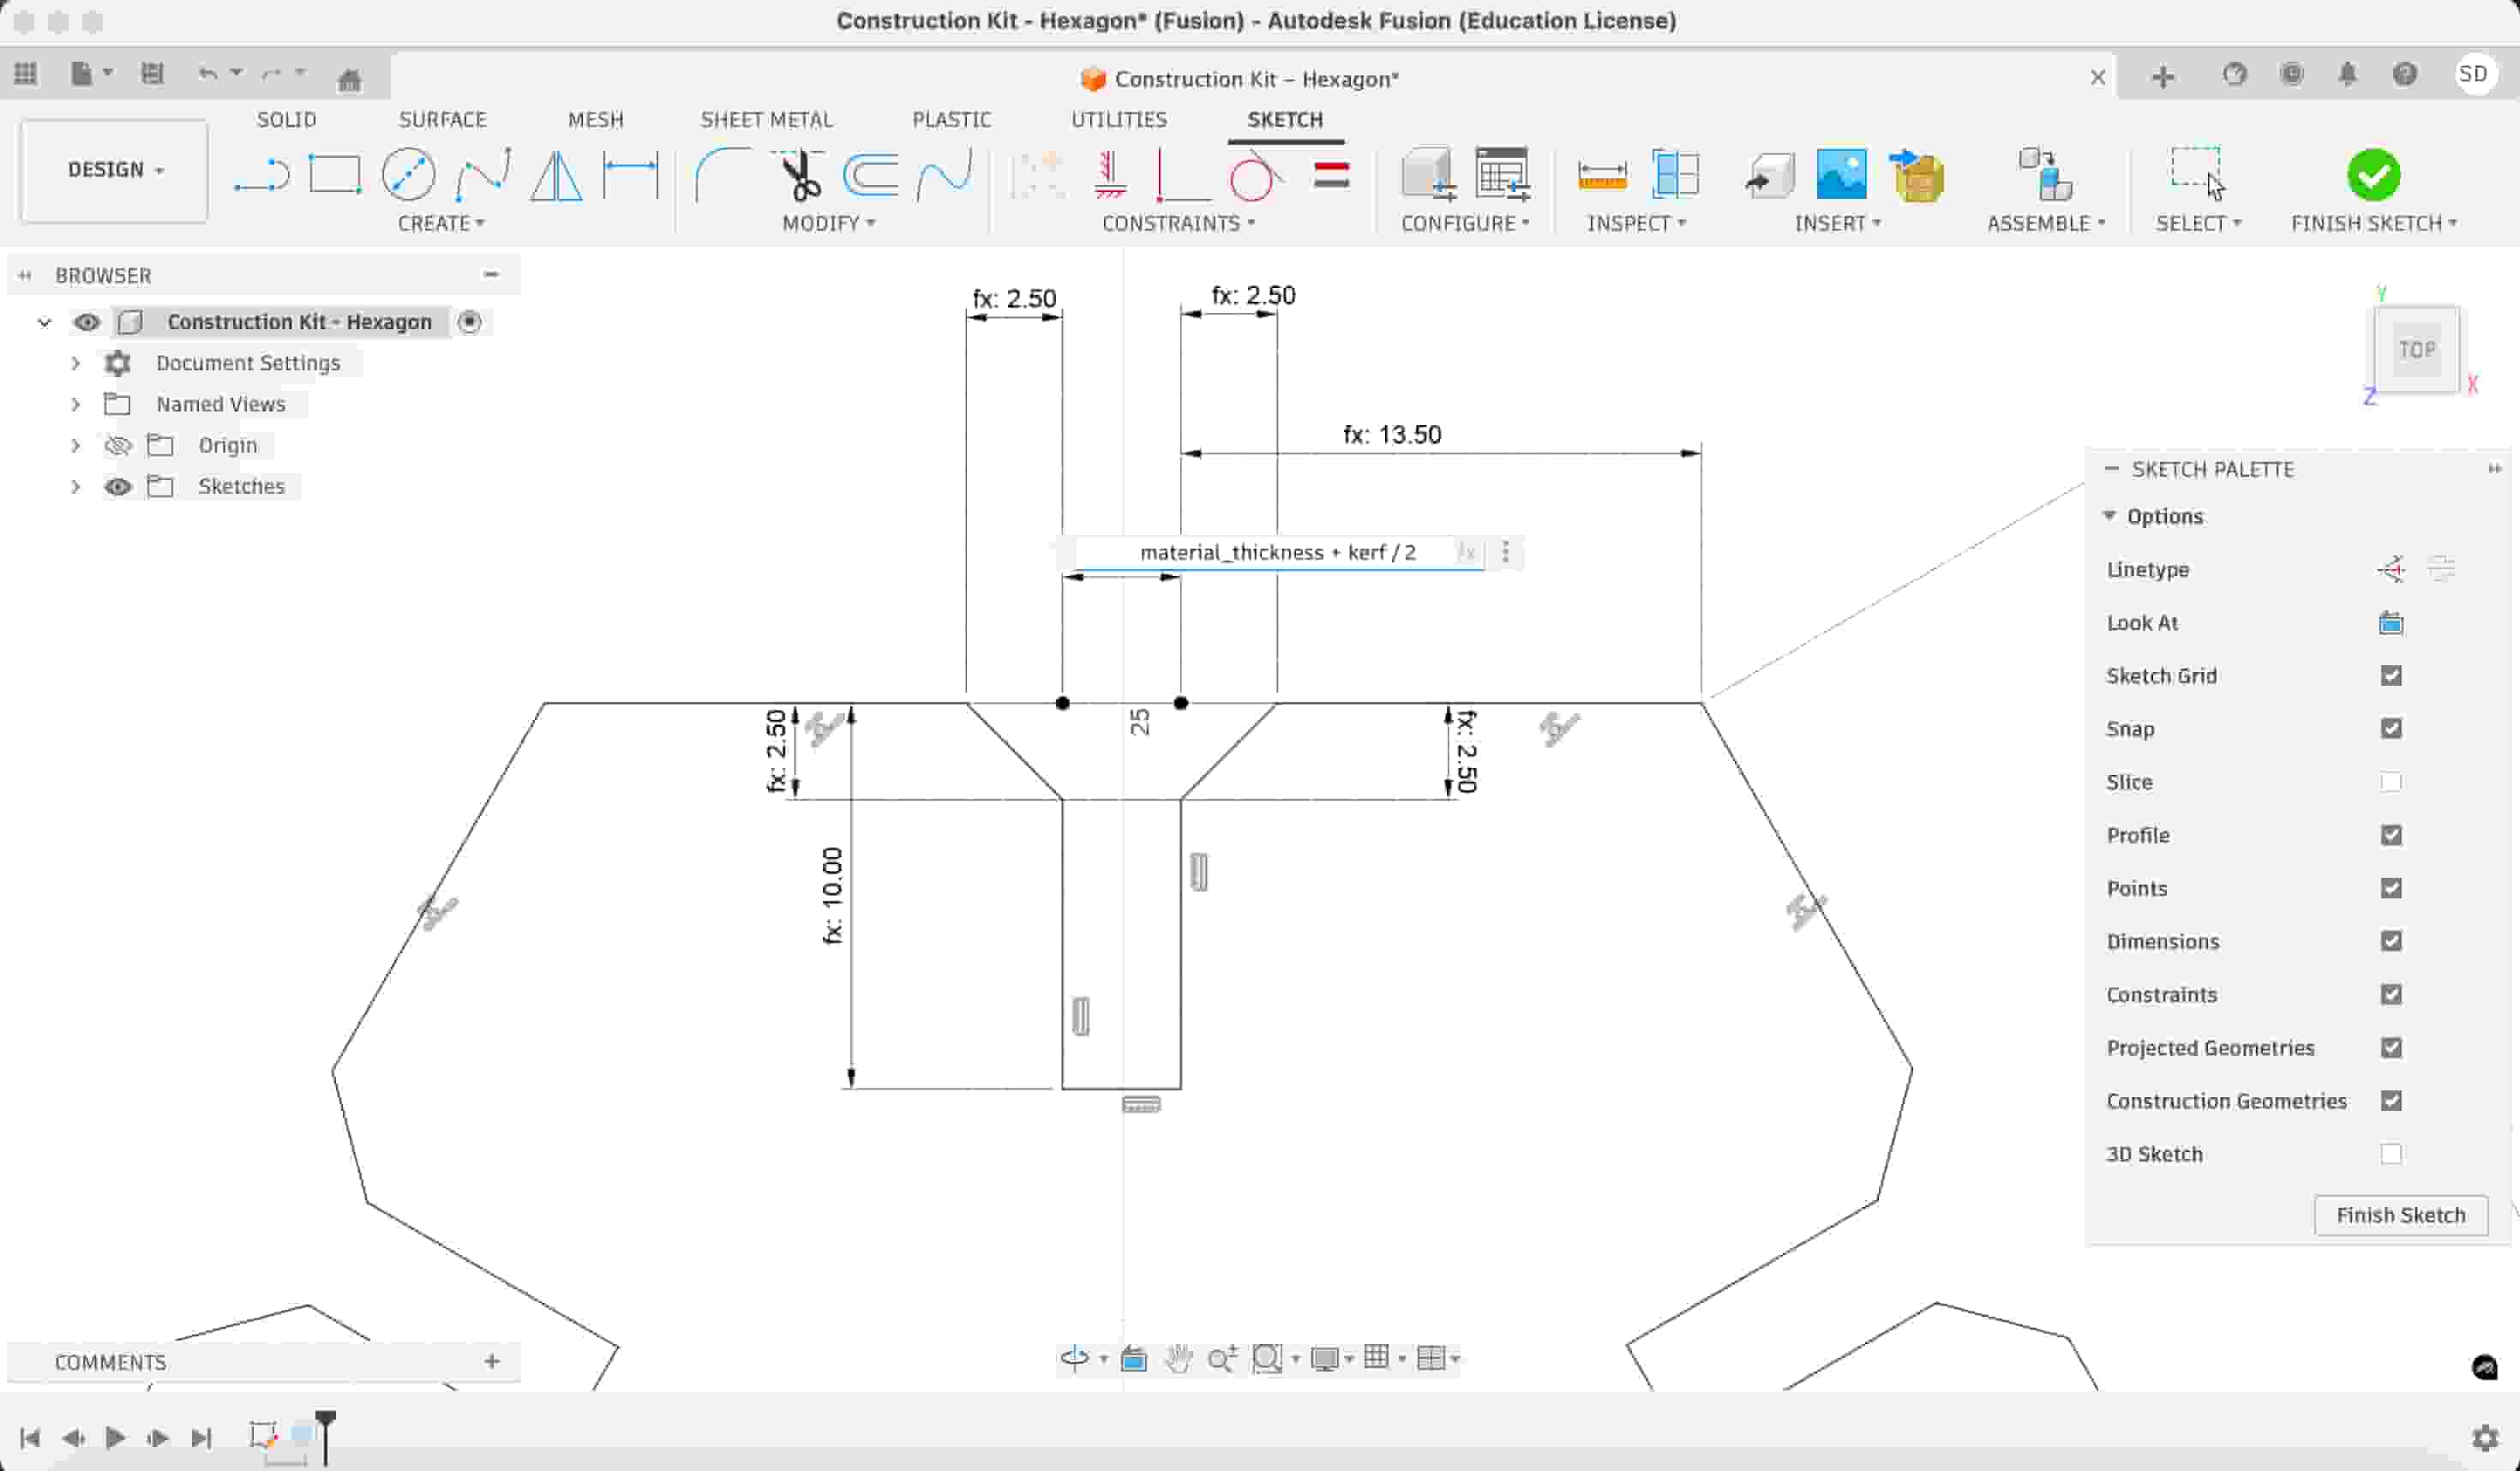Turn on the 3D Sketch checkbox
The height and width of the screenshot is (1471, 2520).
click(2390, 1154)
